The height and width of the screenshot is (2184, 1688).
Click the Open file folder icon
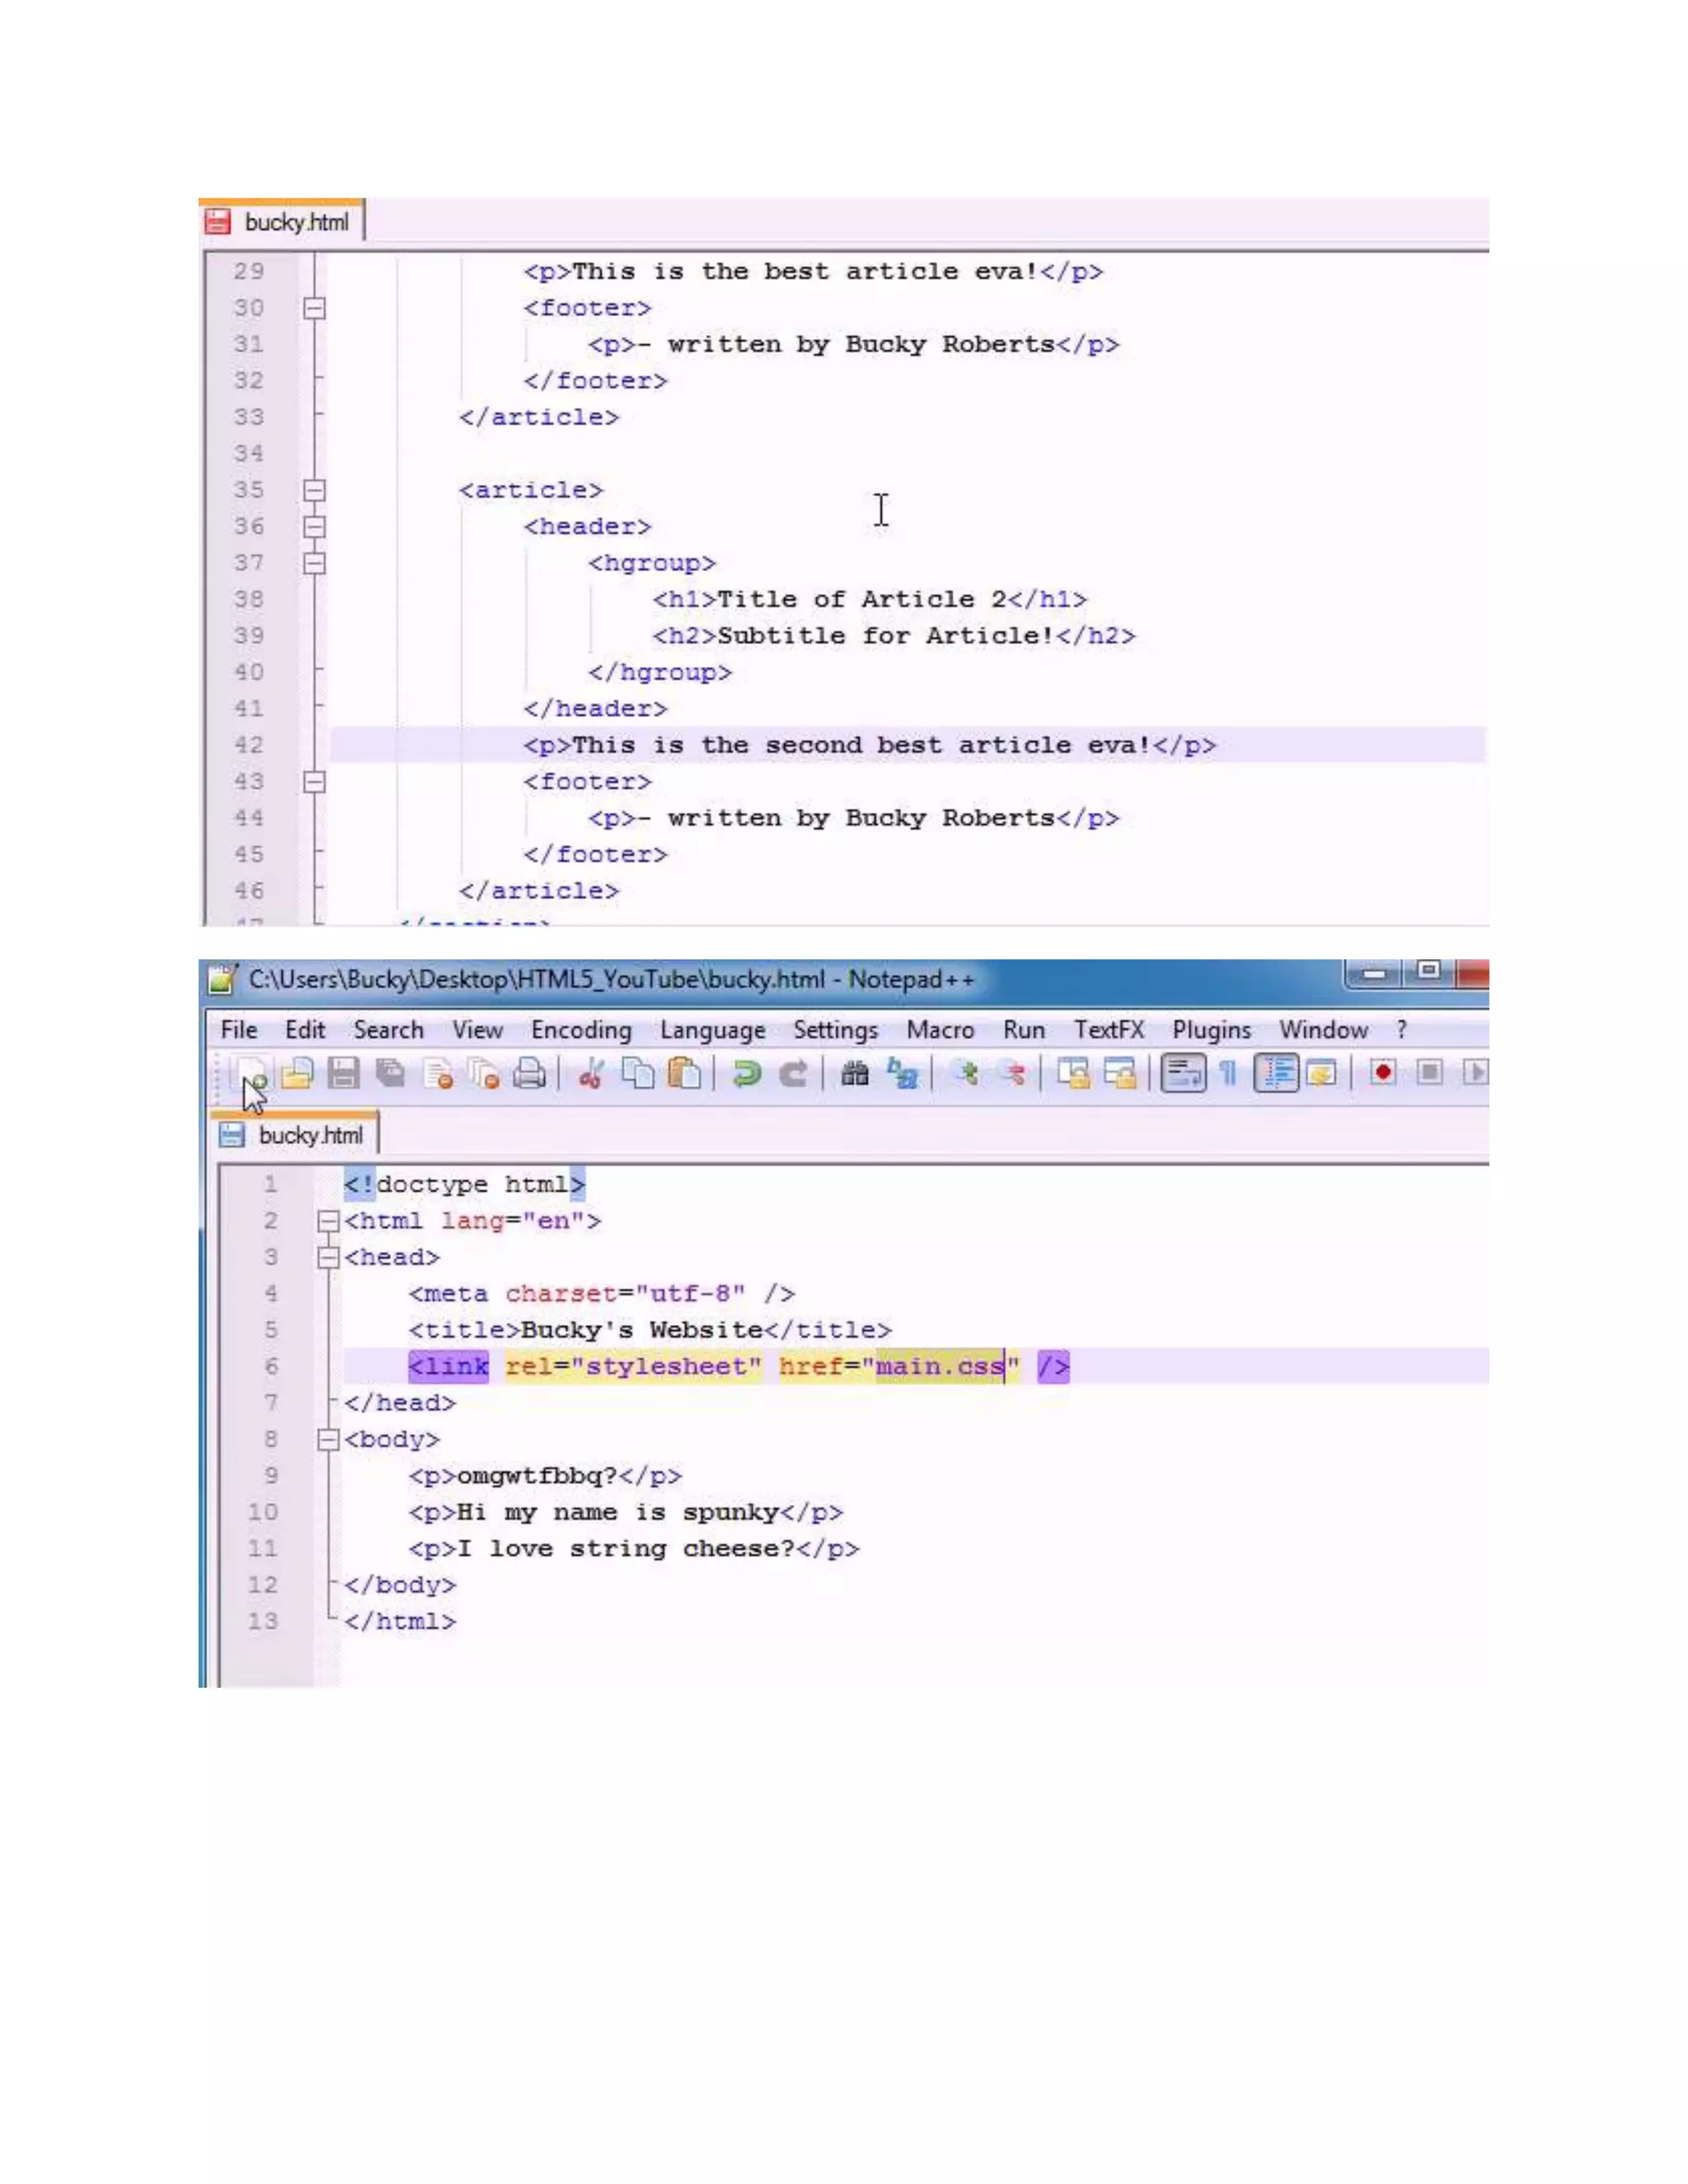coord(297,1074)
